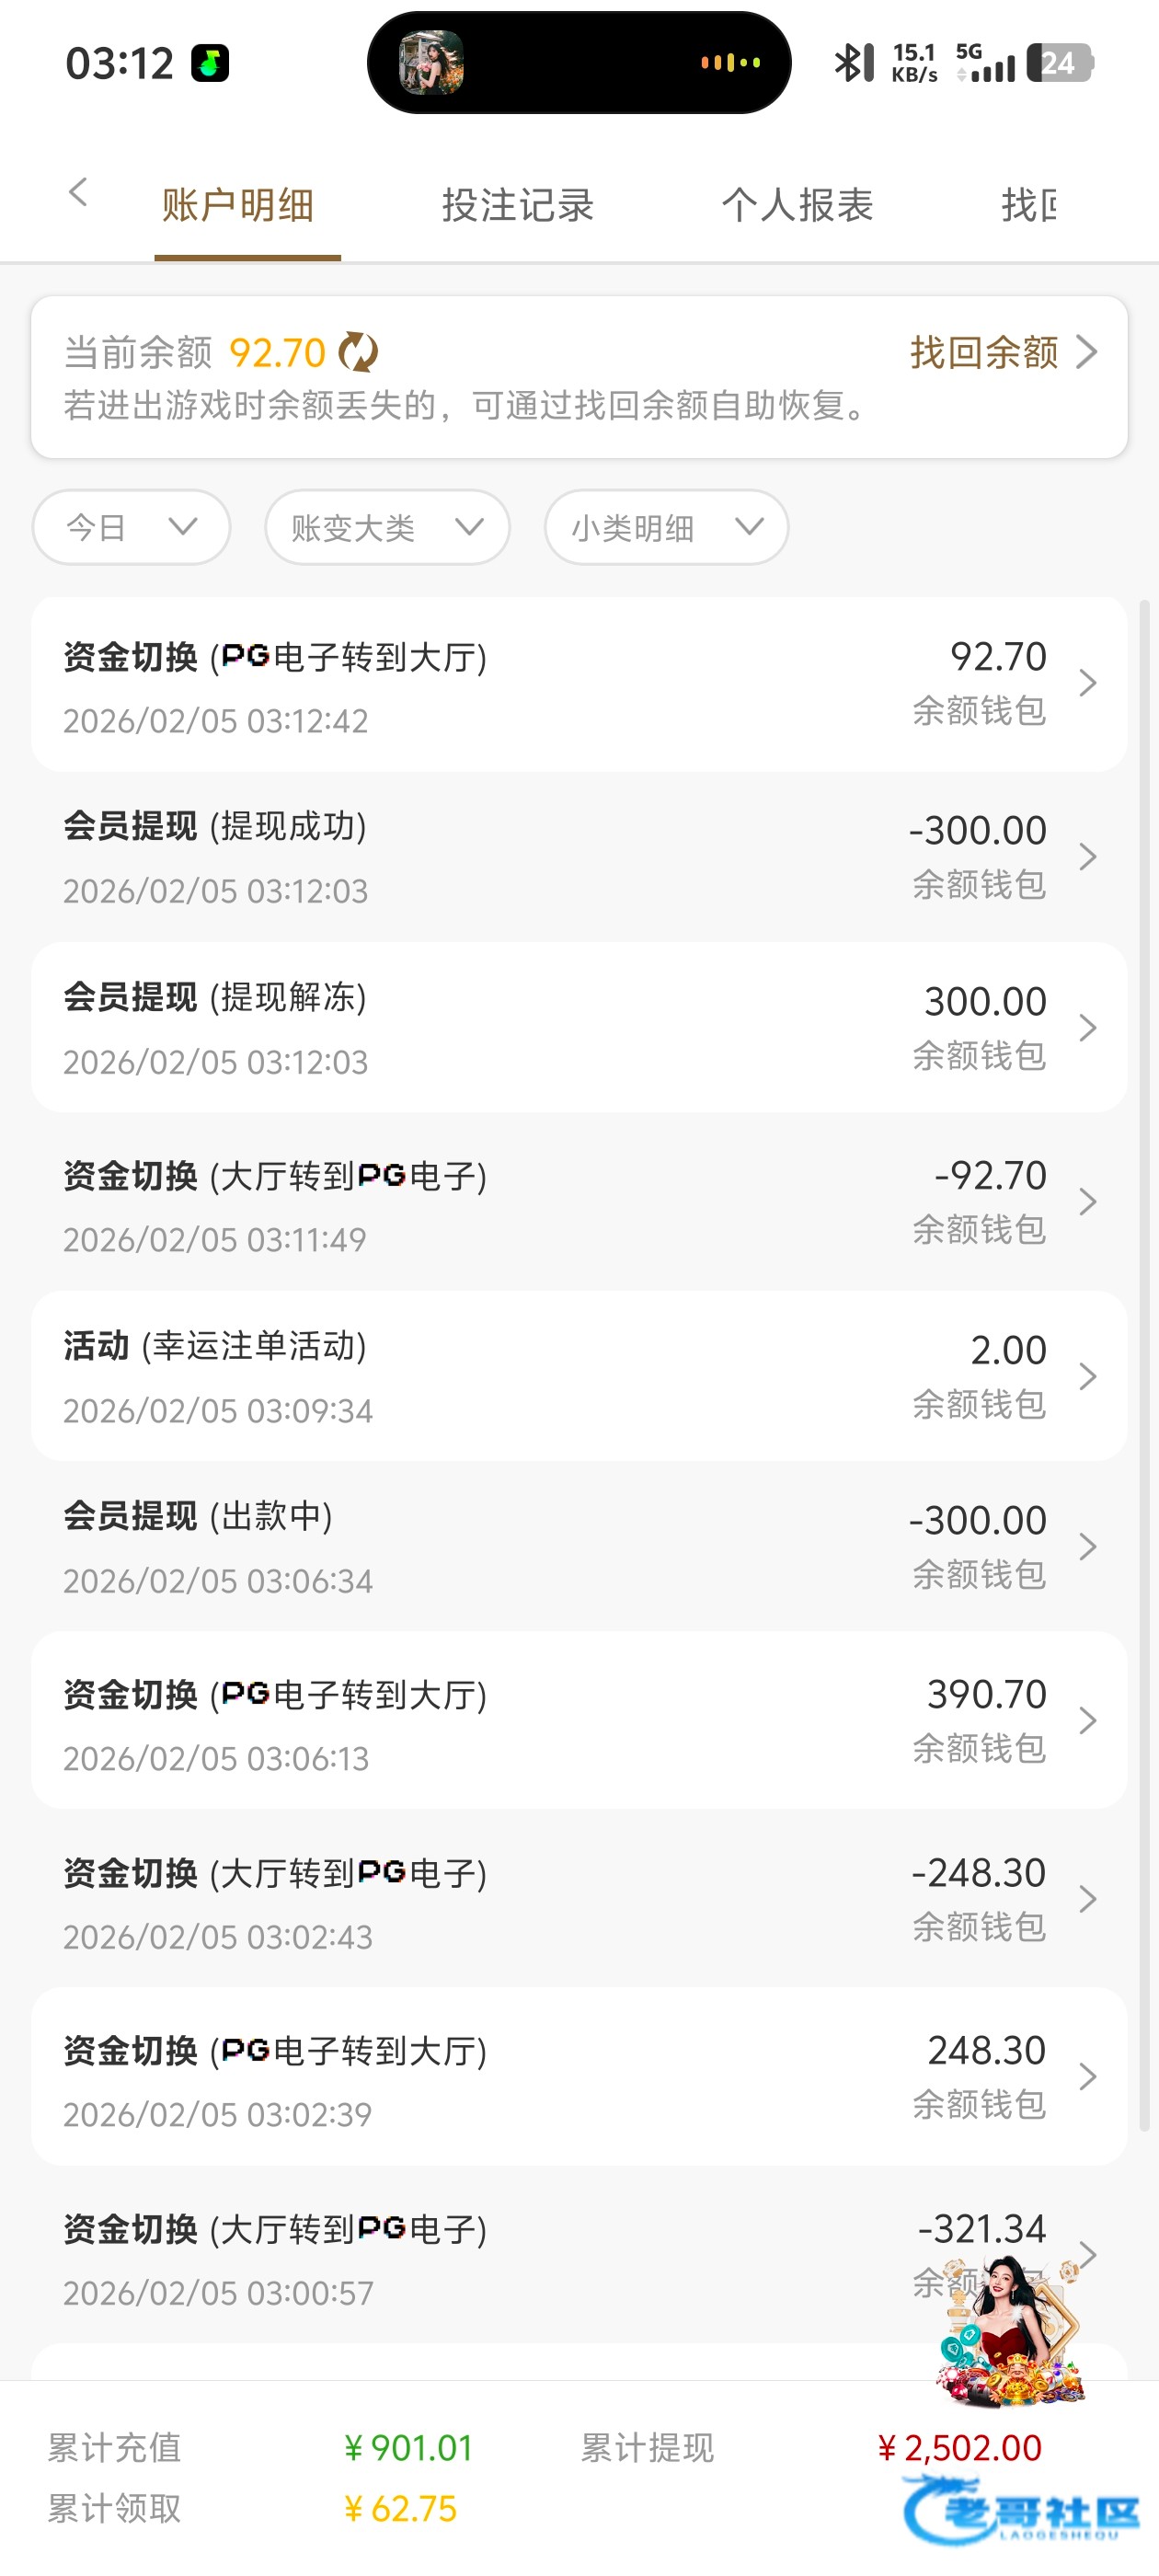Switch to the 投注记录 tab
1159x2576 pixels.
[x=517, y=206]
